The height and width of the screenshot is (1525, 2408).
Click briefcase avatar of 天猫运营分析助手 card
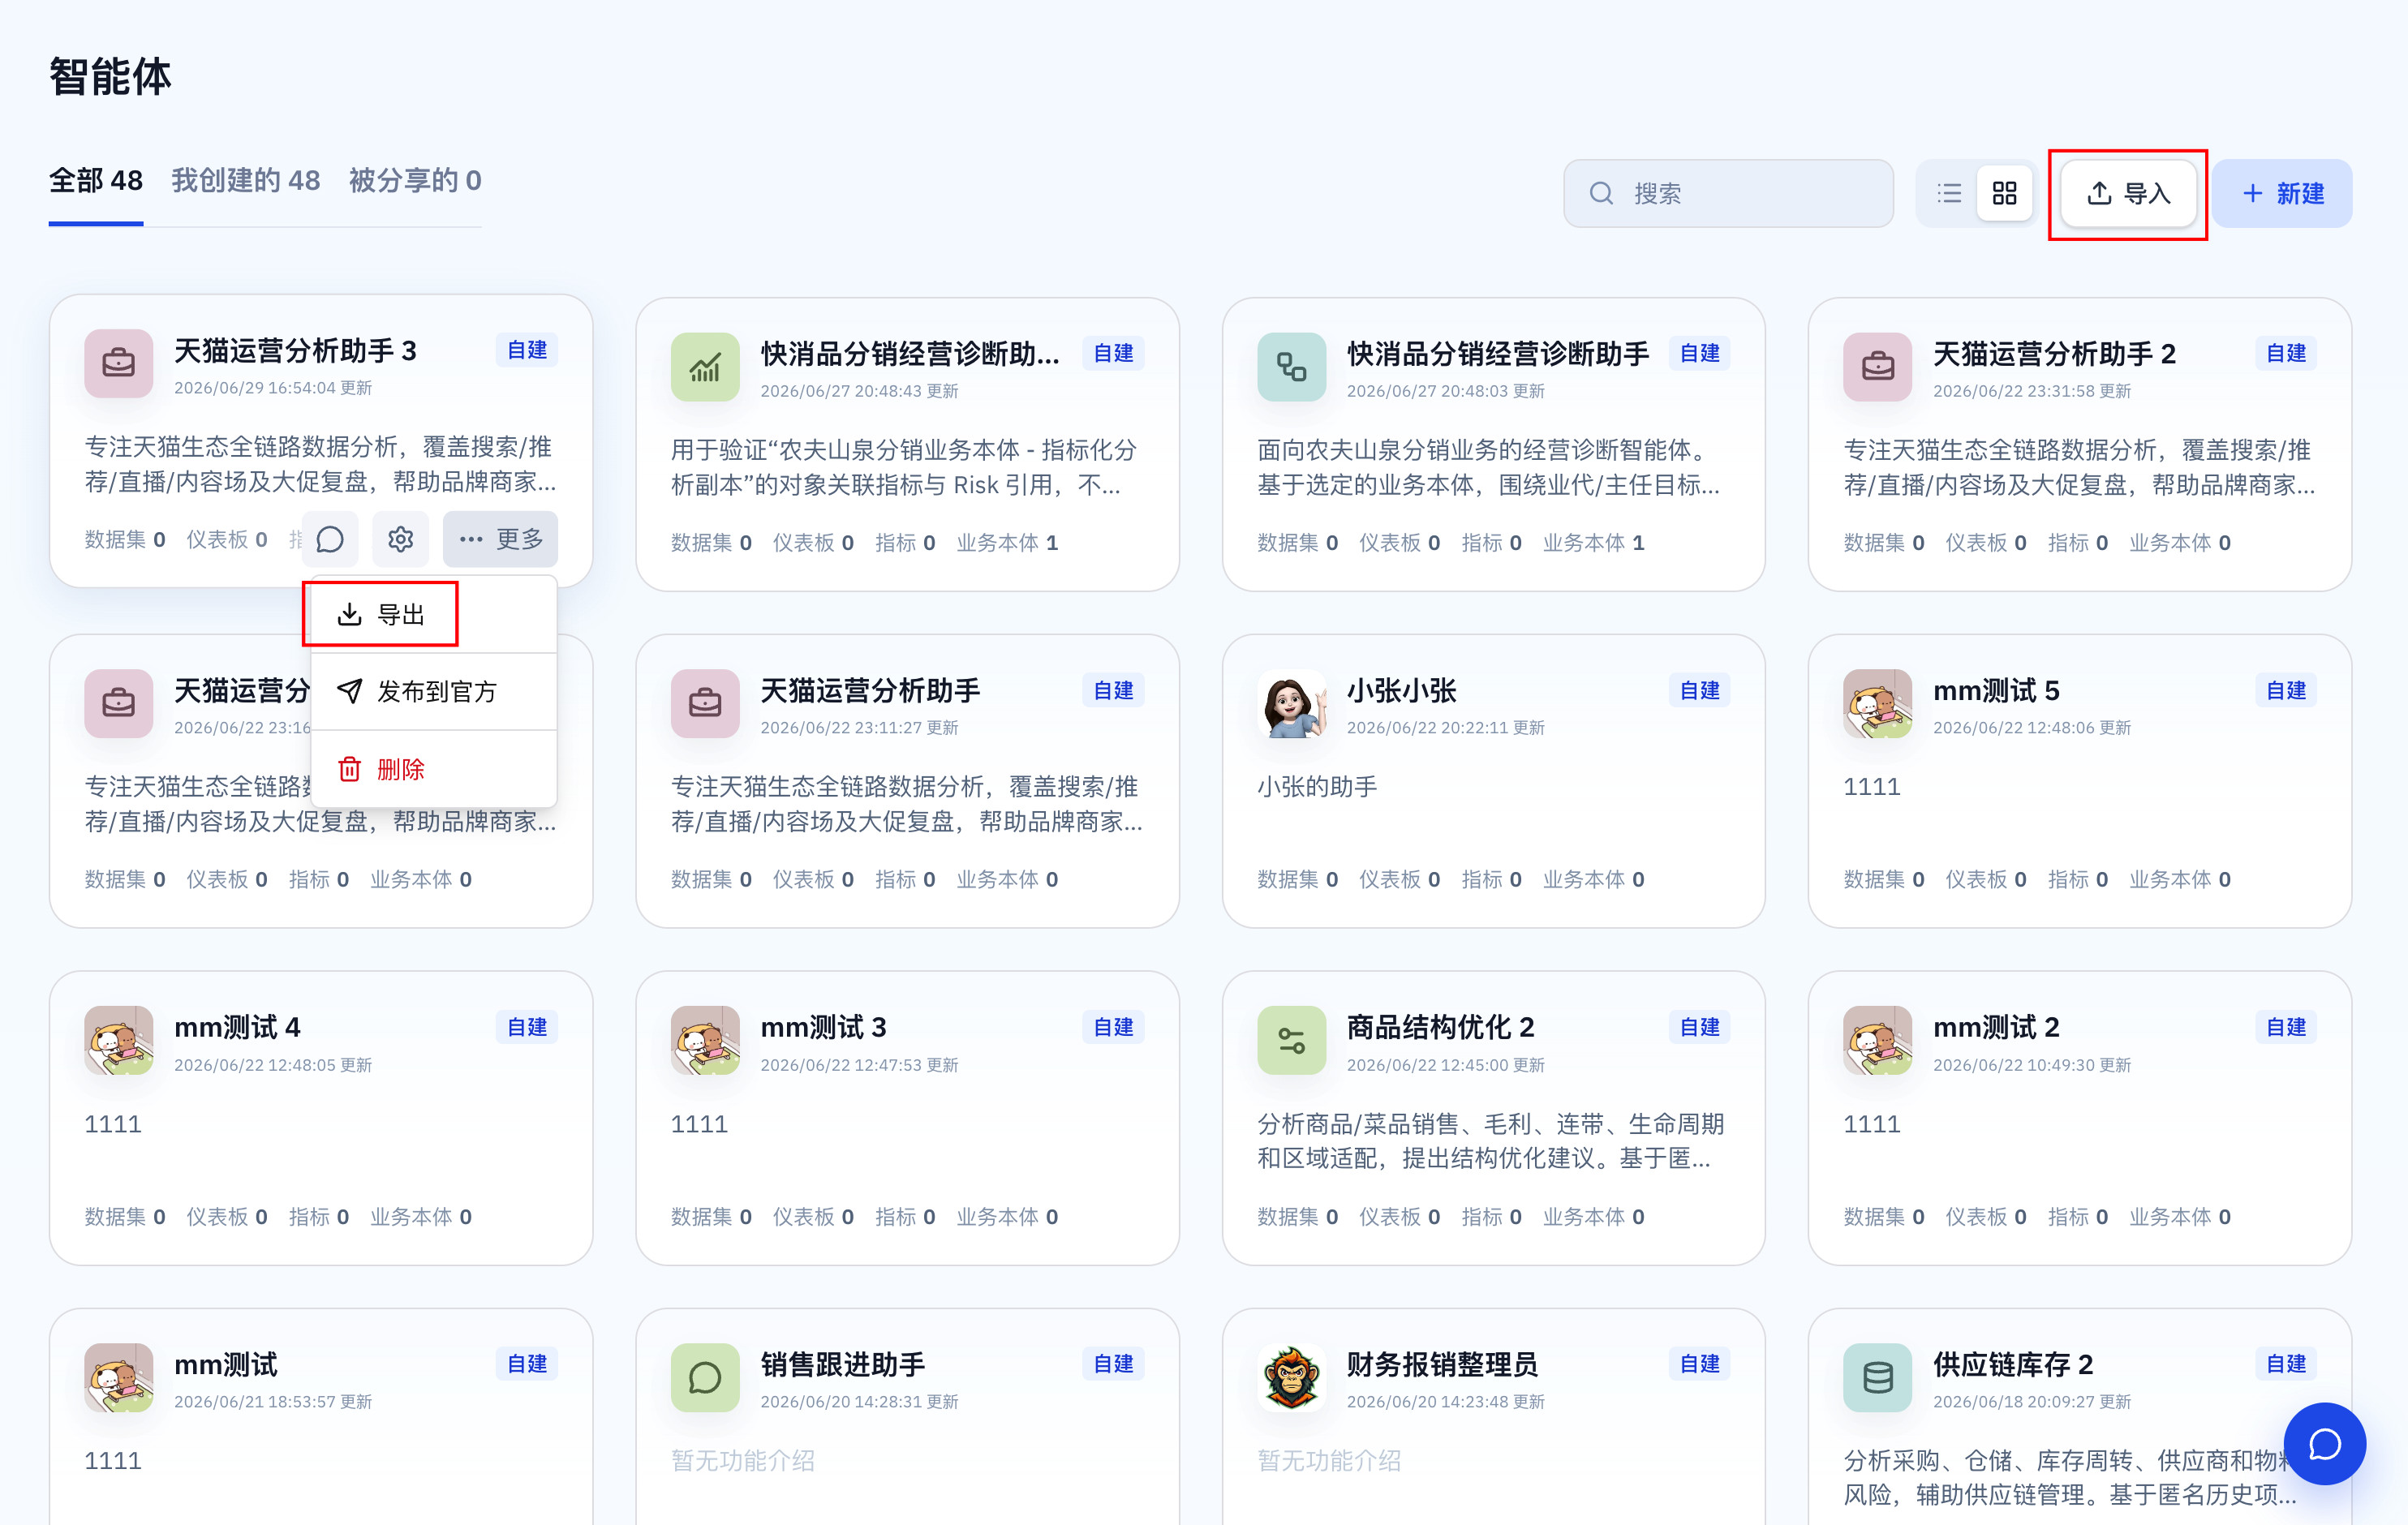[x=704, y=703]
